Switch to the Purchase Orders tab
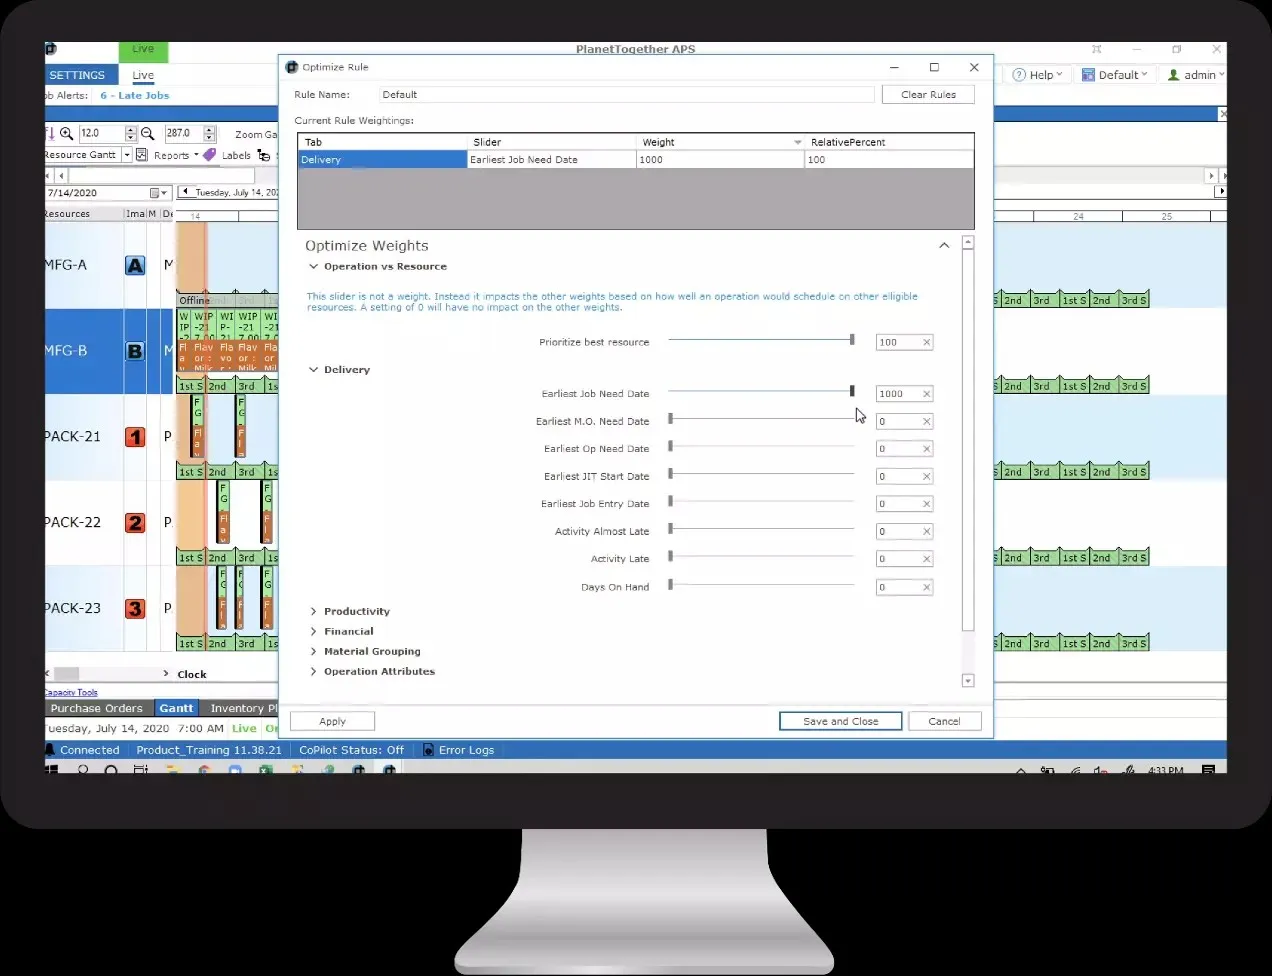 97,708
